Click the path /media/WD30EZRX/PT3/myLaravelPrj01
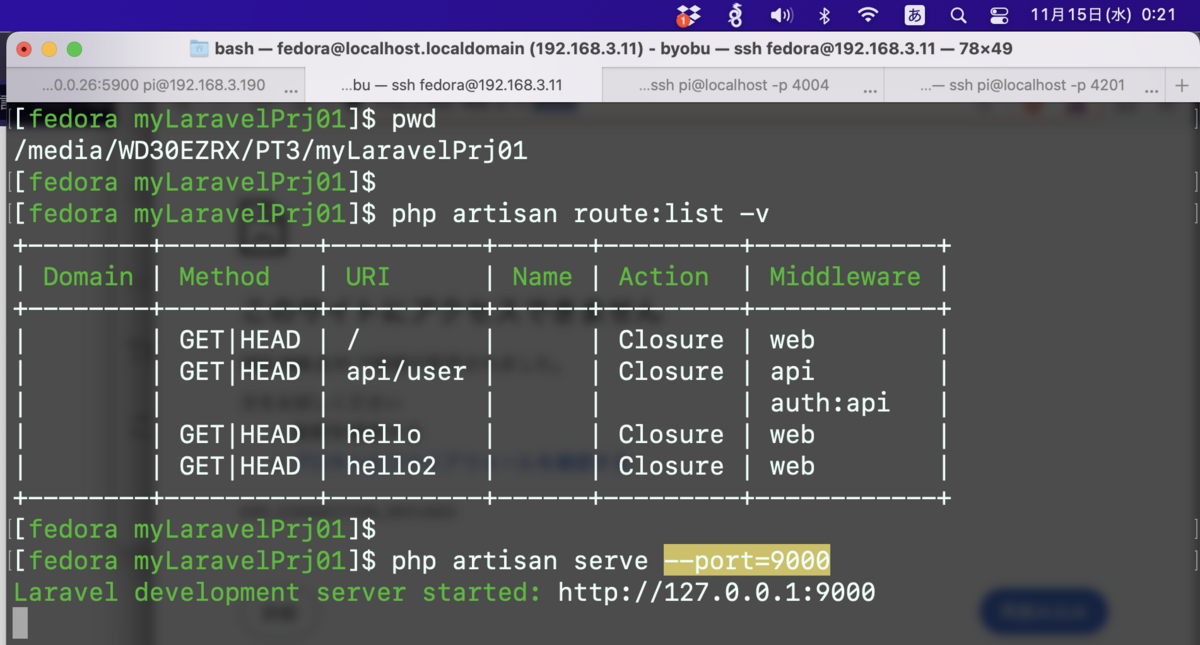This screenshot has width=1200, height=645. tap(270, 152)
